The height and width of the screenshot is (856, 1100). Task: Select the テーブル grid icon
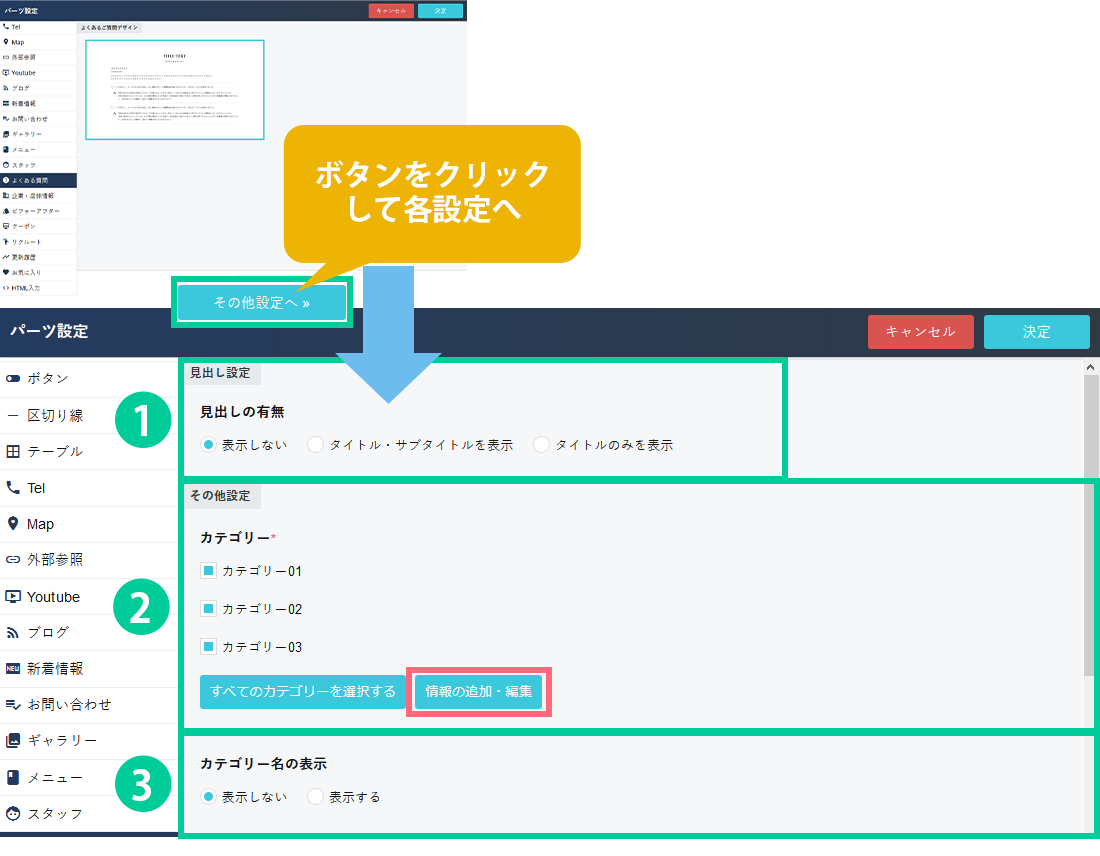(x=13, y=451)
